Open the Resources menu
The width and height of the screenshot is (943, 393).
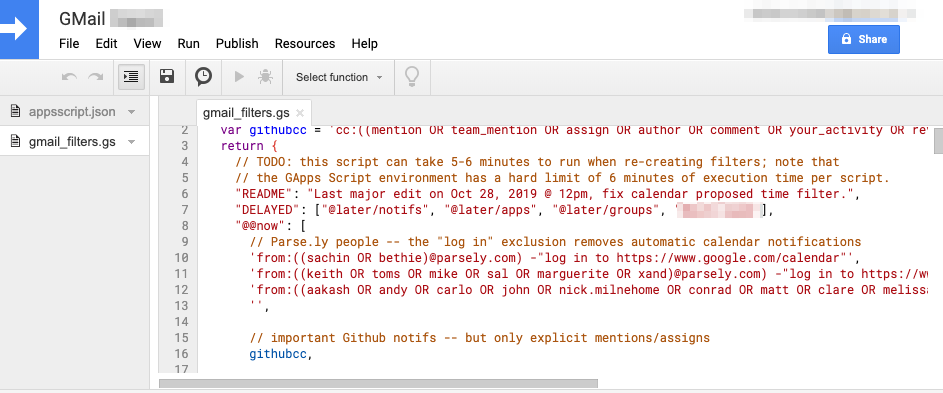[x=305, y=43]
